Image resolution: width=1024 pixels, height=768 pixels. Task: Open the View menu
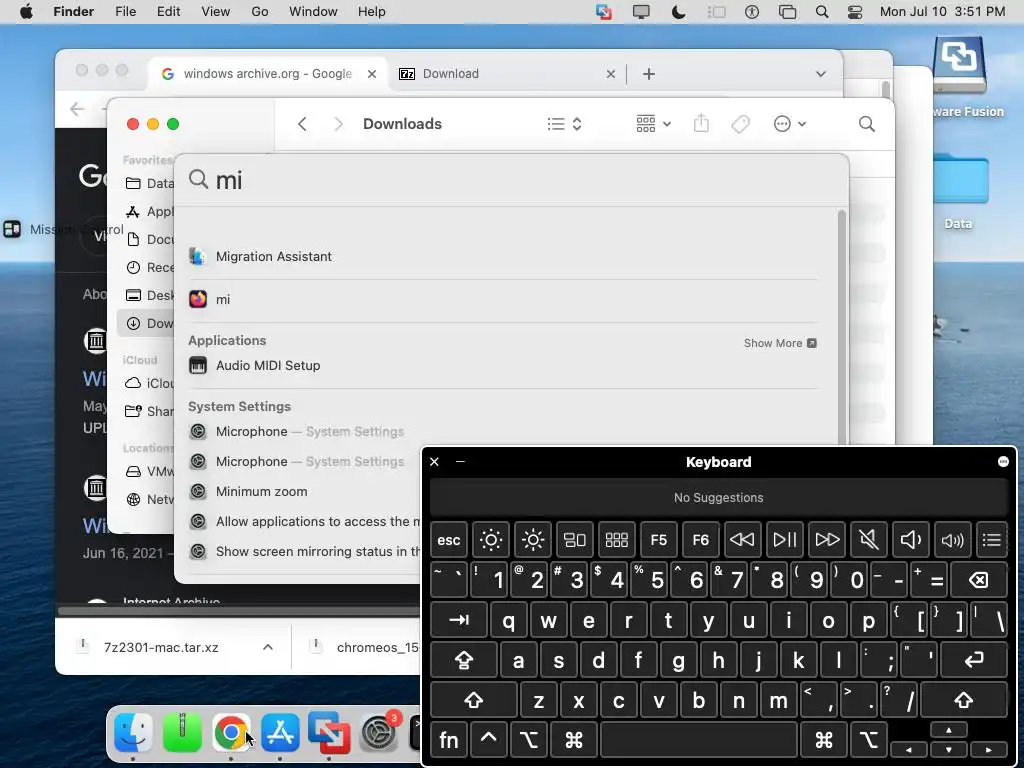[216, 12]
